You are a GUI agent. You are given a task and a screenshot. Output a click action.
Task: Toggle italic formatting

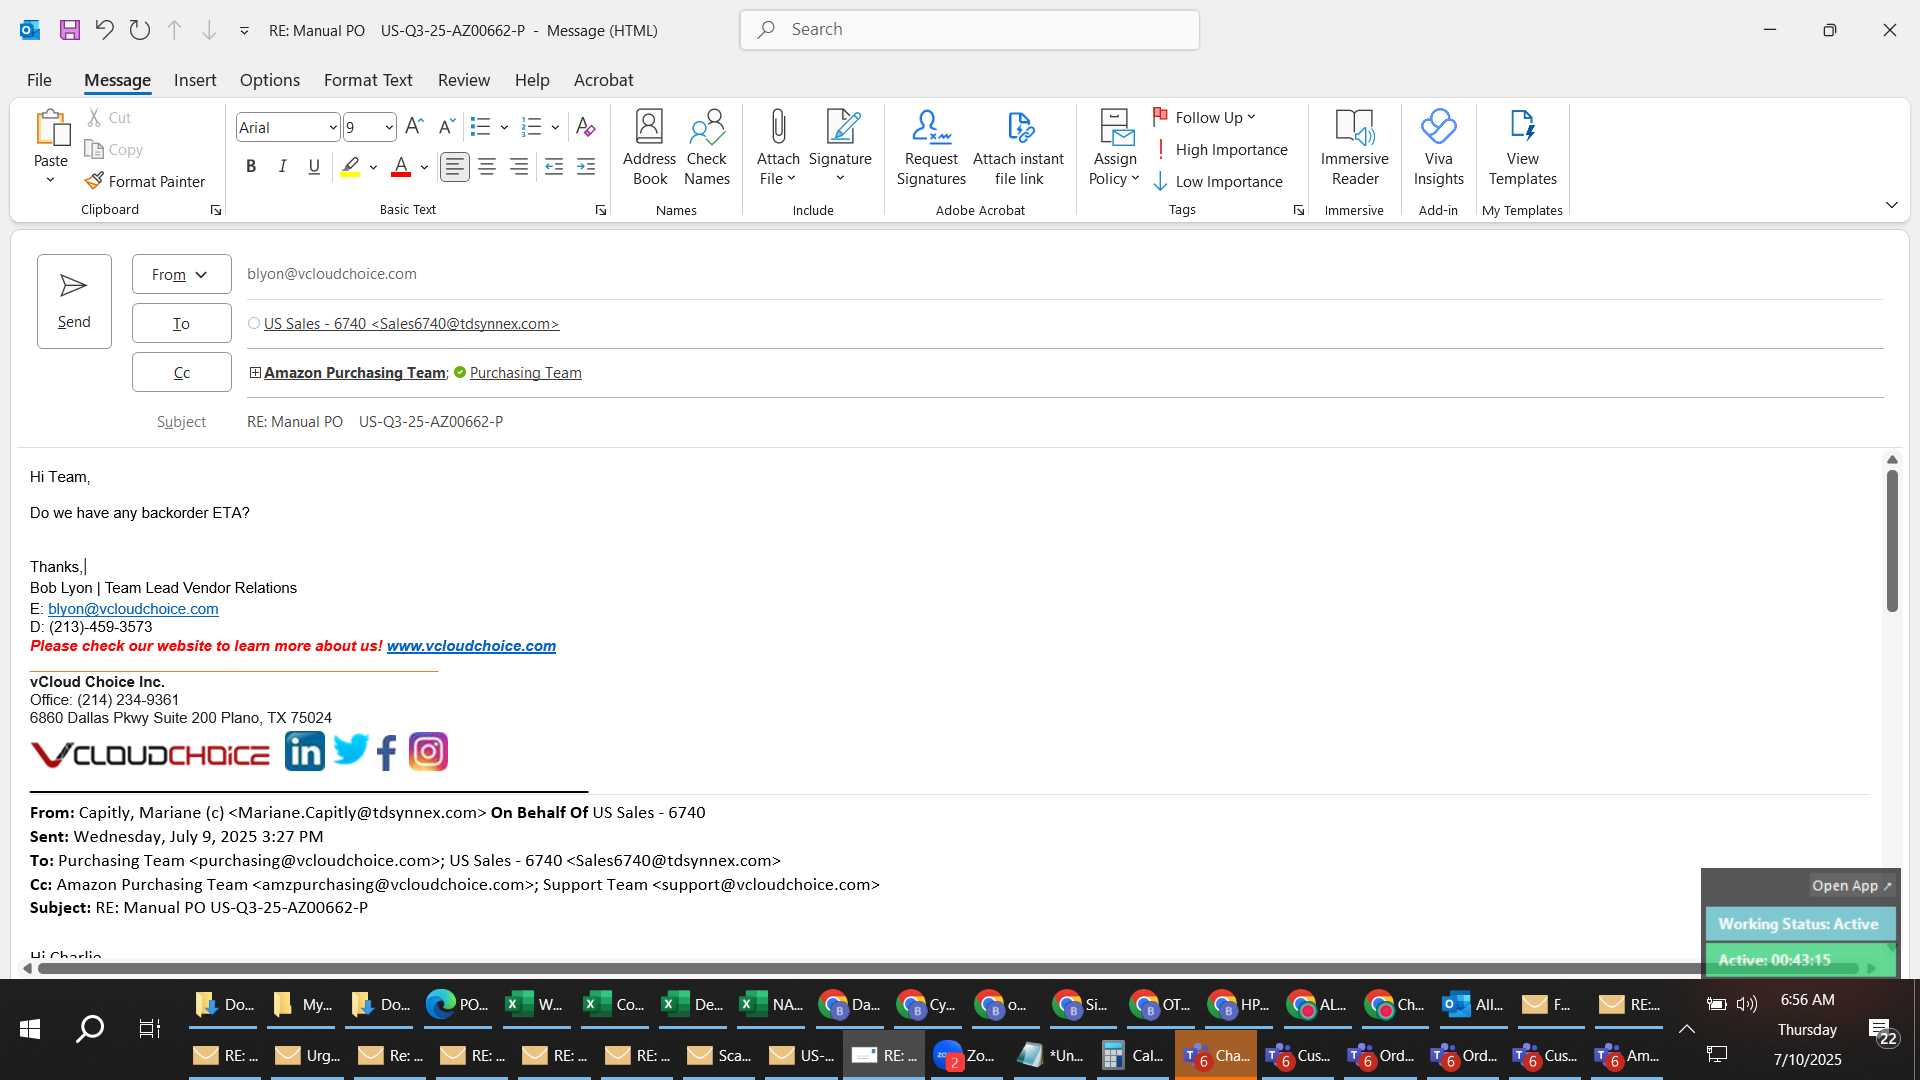pyautogui.click(x=283, y=167)
